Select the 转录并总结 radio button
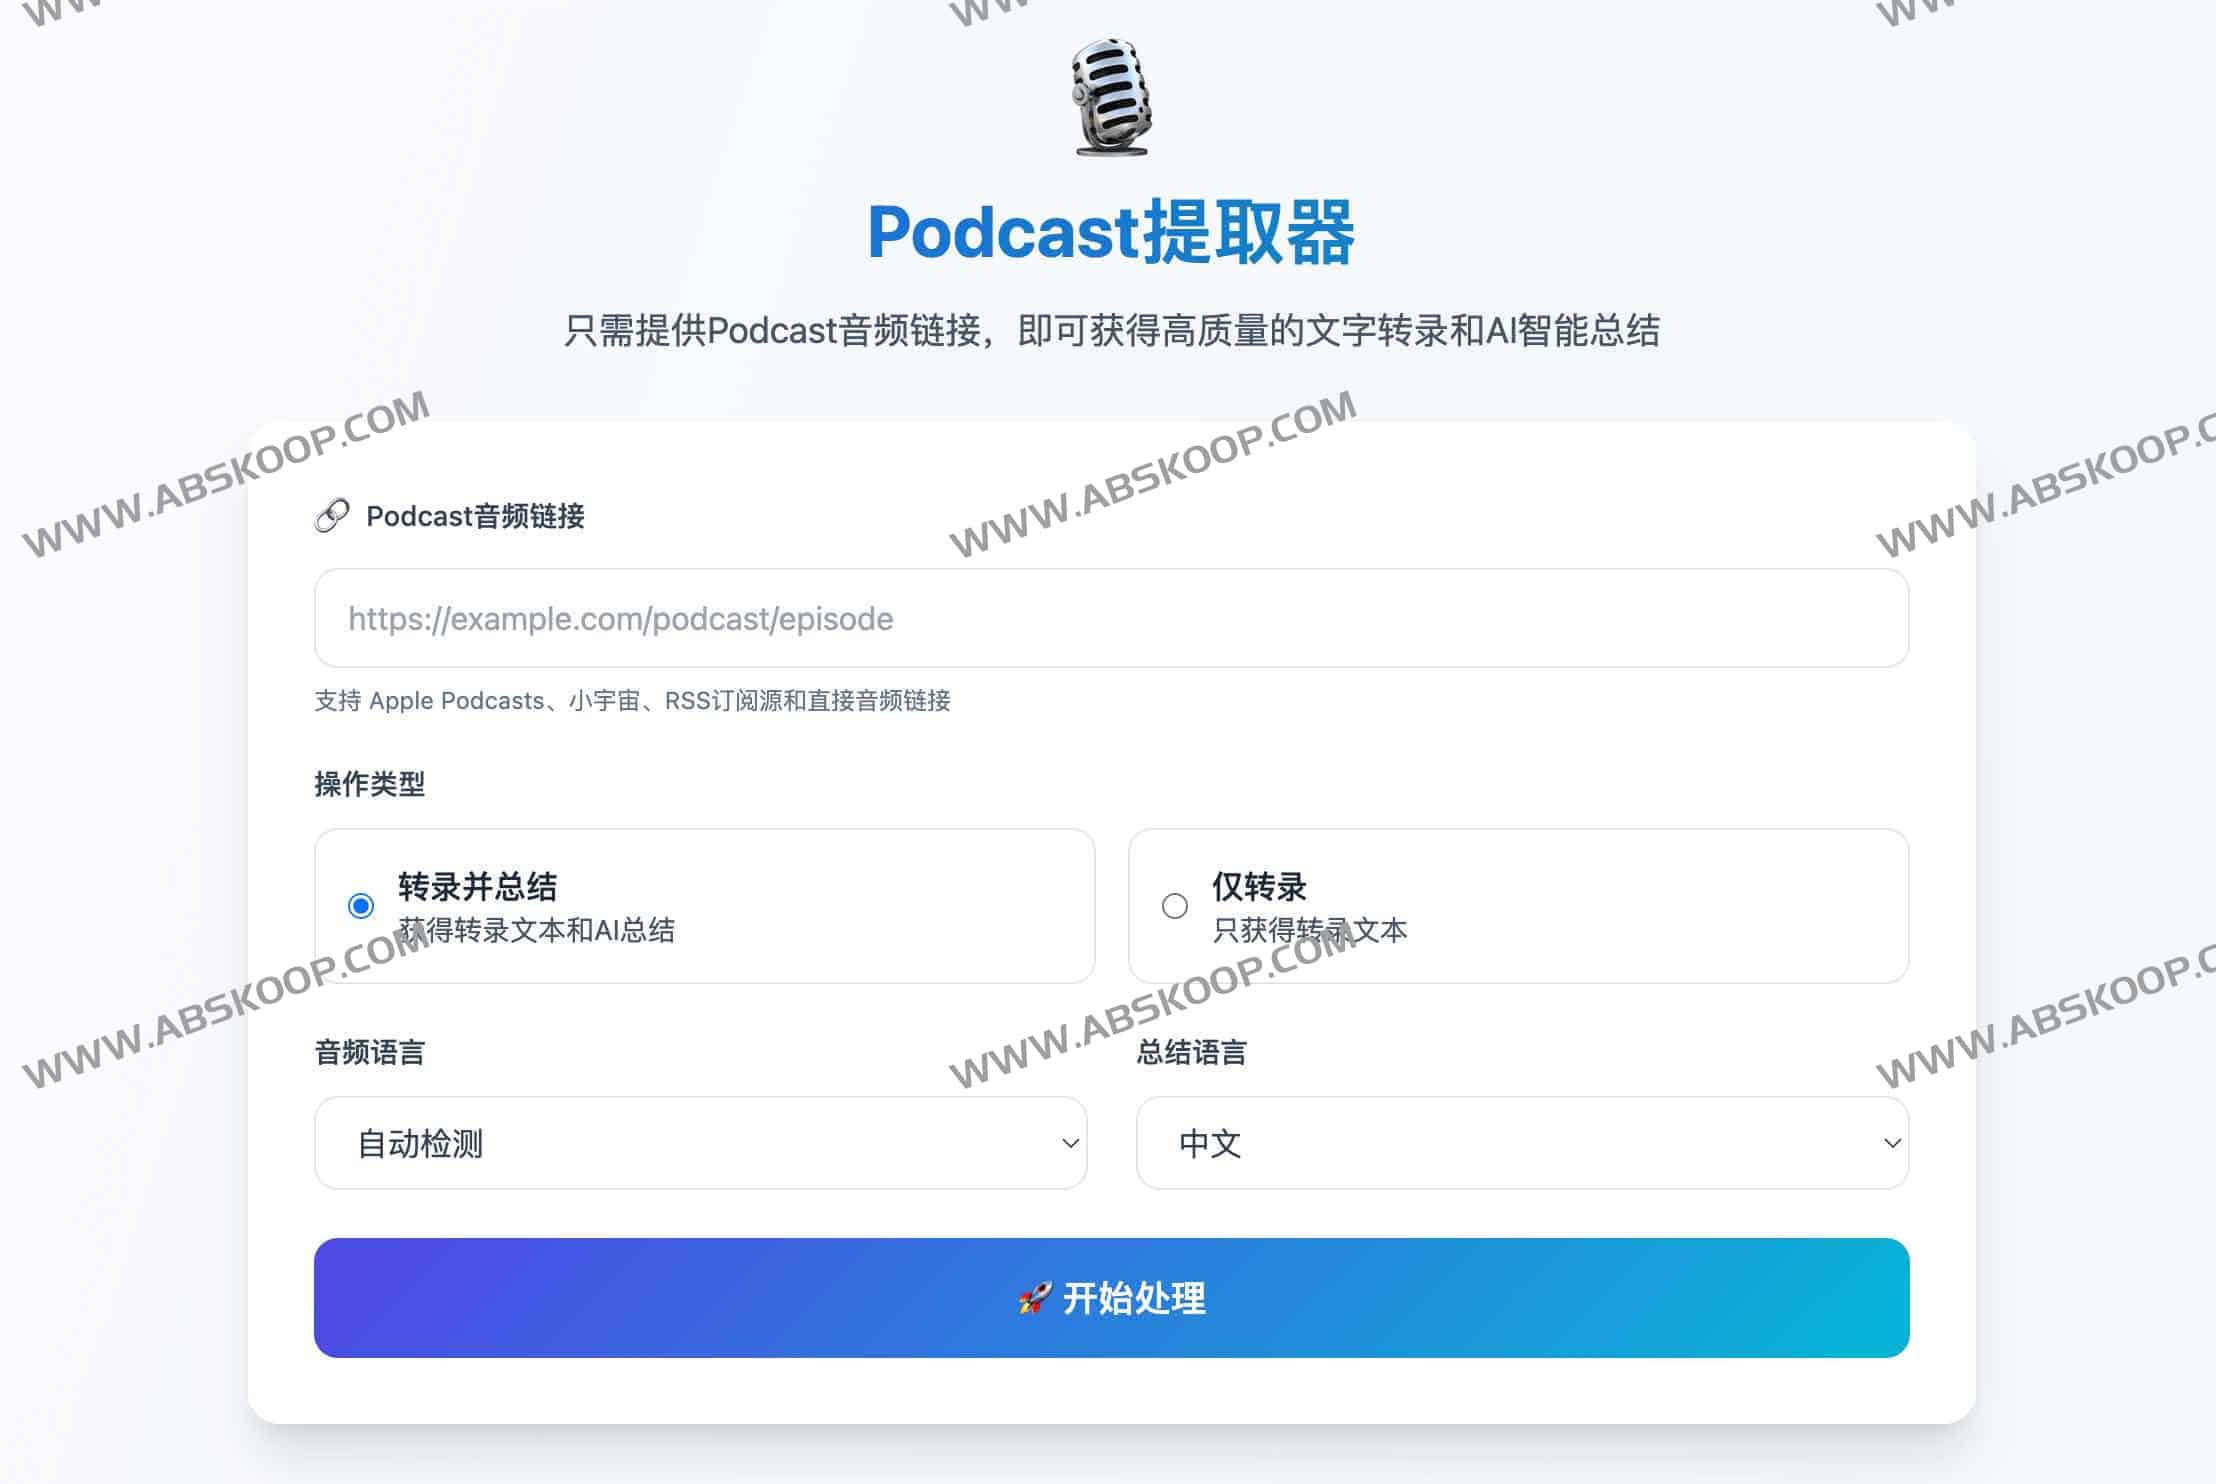 coord(361,906)
